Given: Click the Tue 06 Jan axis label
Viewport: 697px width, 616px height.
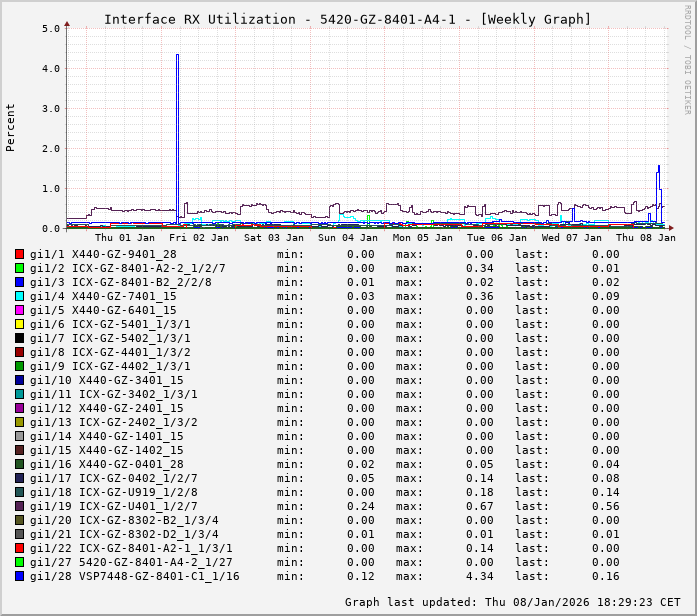Looking at the screenshot, I should coord(497,238).
